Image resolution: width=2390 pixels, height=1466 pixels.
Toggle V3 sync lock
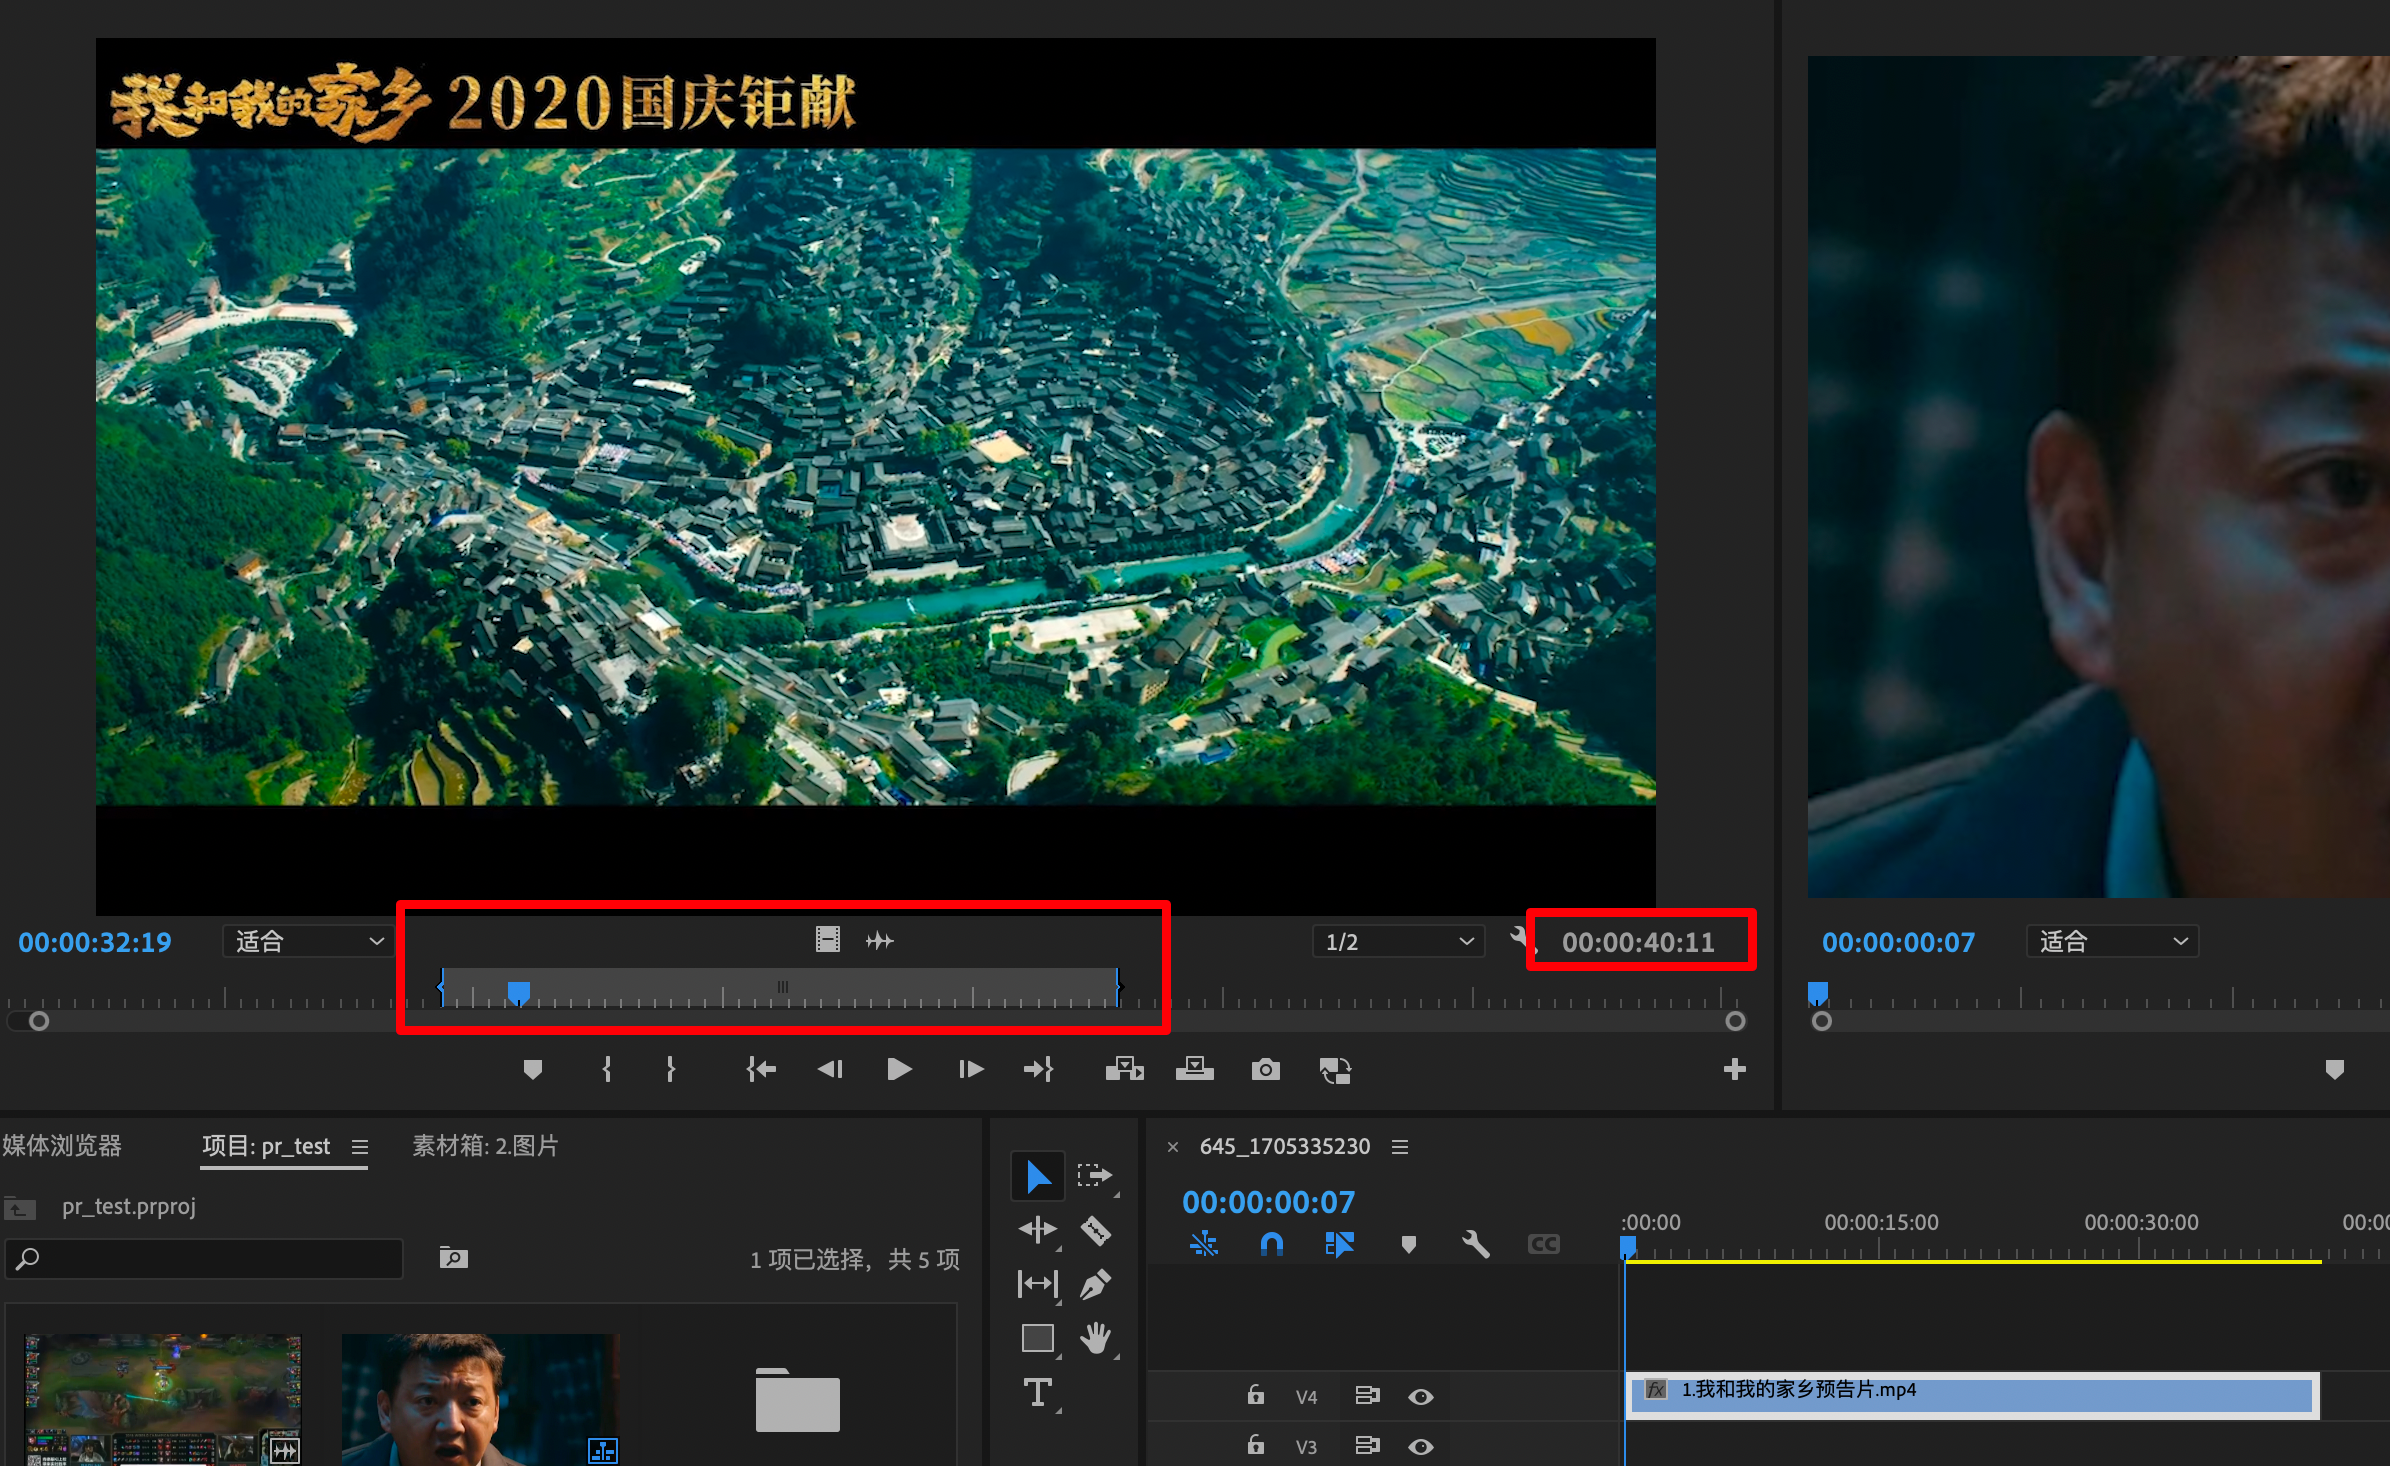(1367, 1445)
